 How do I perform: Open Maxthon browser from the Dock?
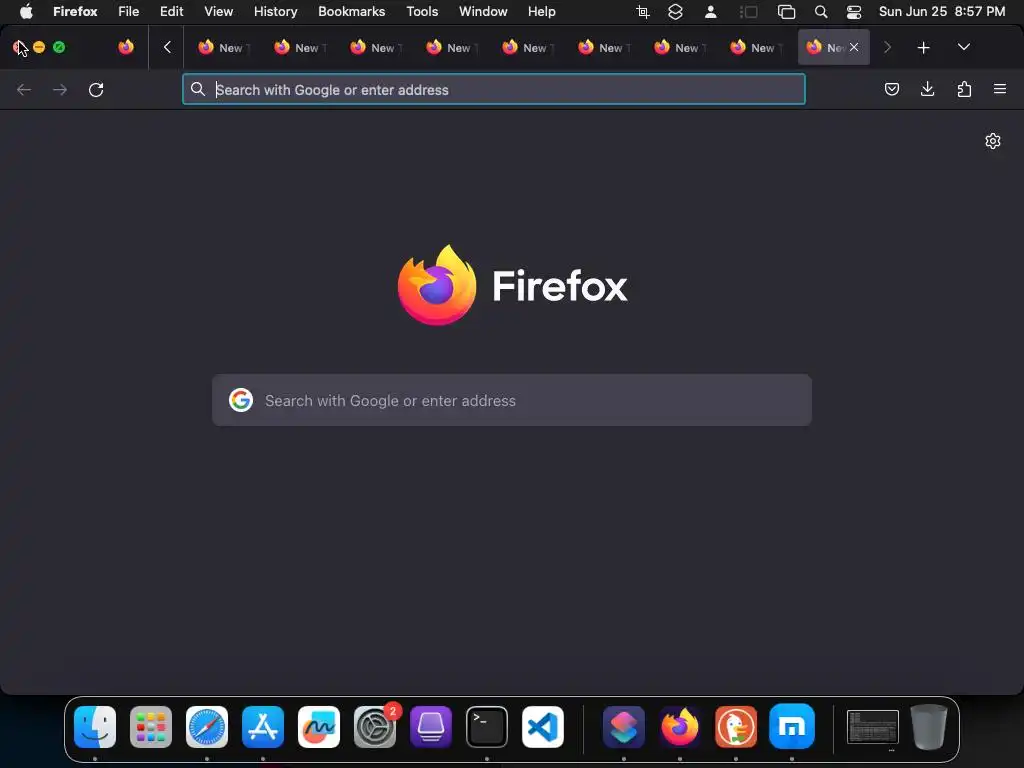[792, 727]
